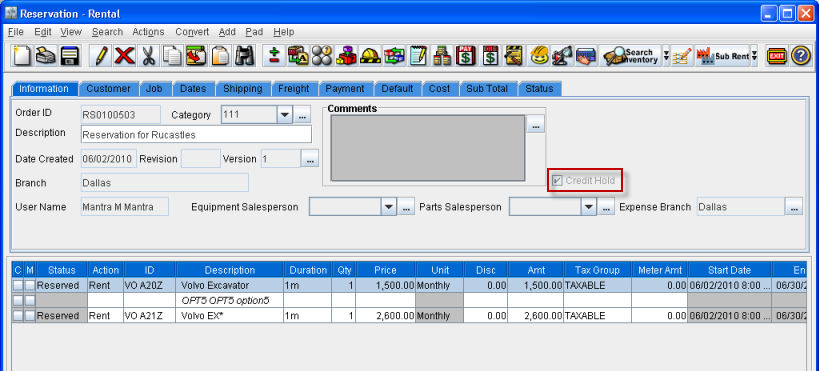Viewport: 819px width, 371px height.
Task: Click the Description input field
Action: (x=196, y=134)
